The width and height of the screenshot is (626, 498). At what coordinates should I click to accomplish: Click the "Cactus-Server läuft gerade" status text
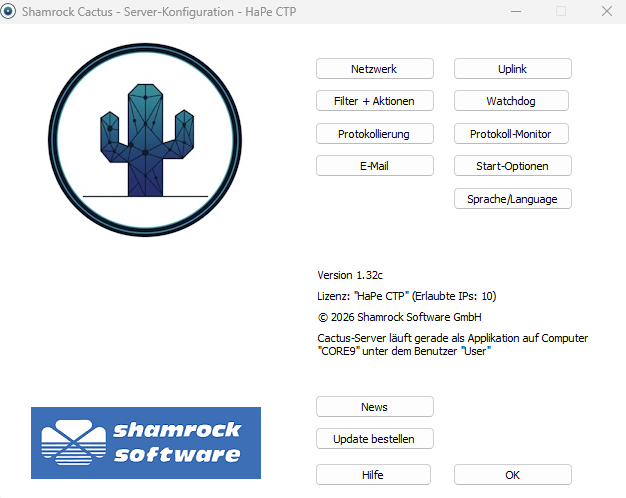[x=452, y=344]
